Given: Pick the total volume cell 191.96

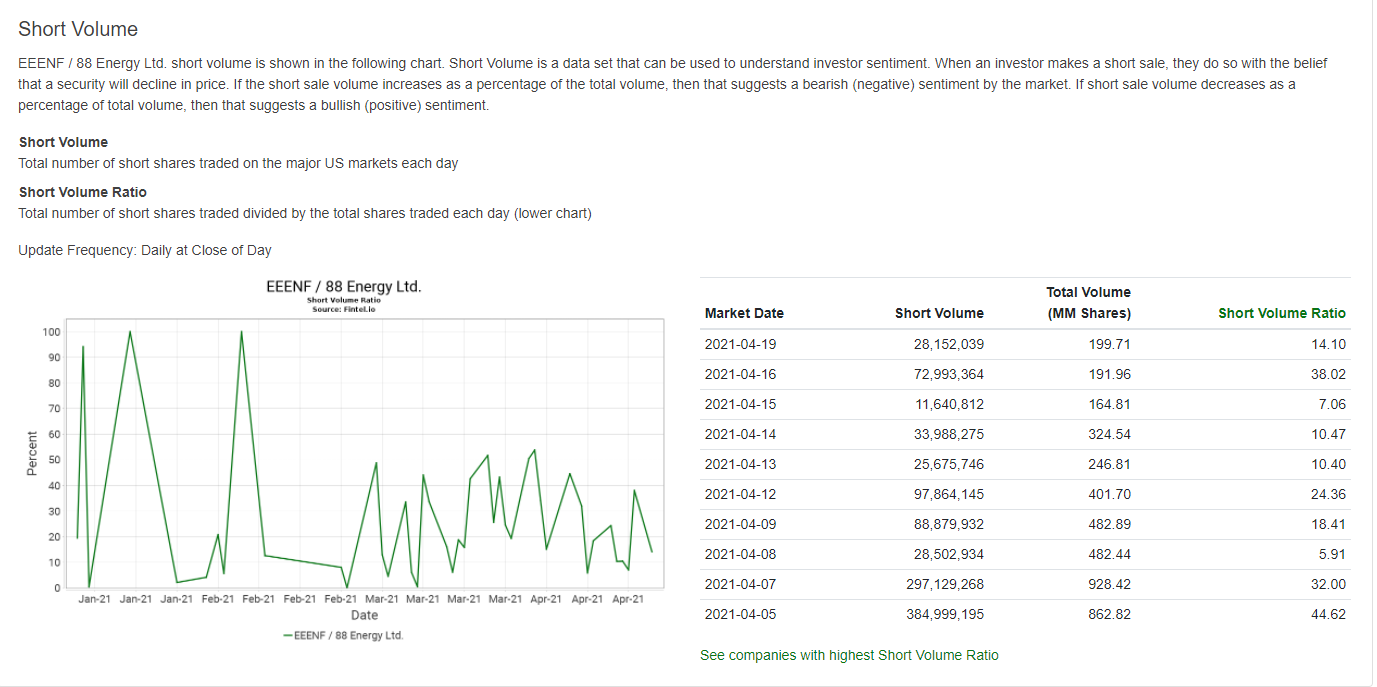Looking at the screenshot, I should (1110, 374).
